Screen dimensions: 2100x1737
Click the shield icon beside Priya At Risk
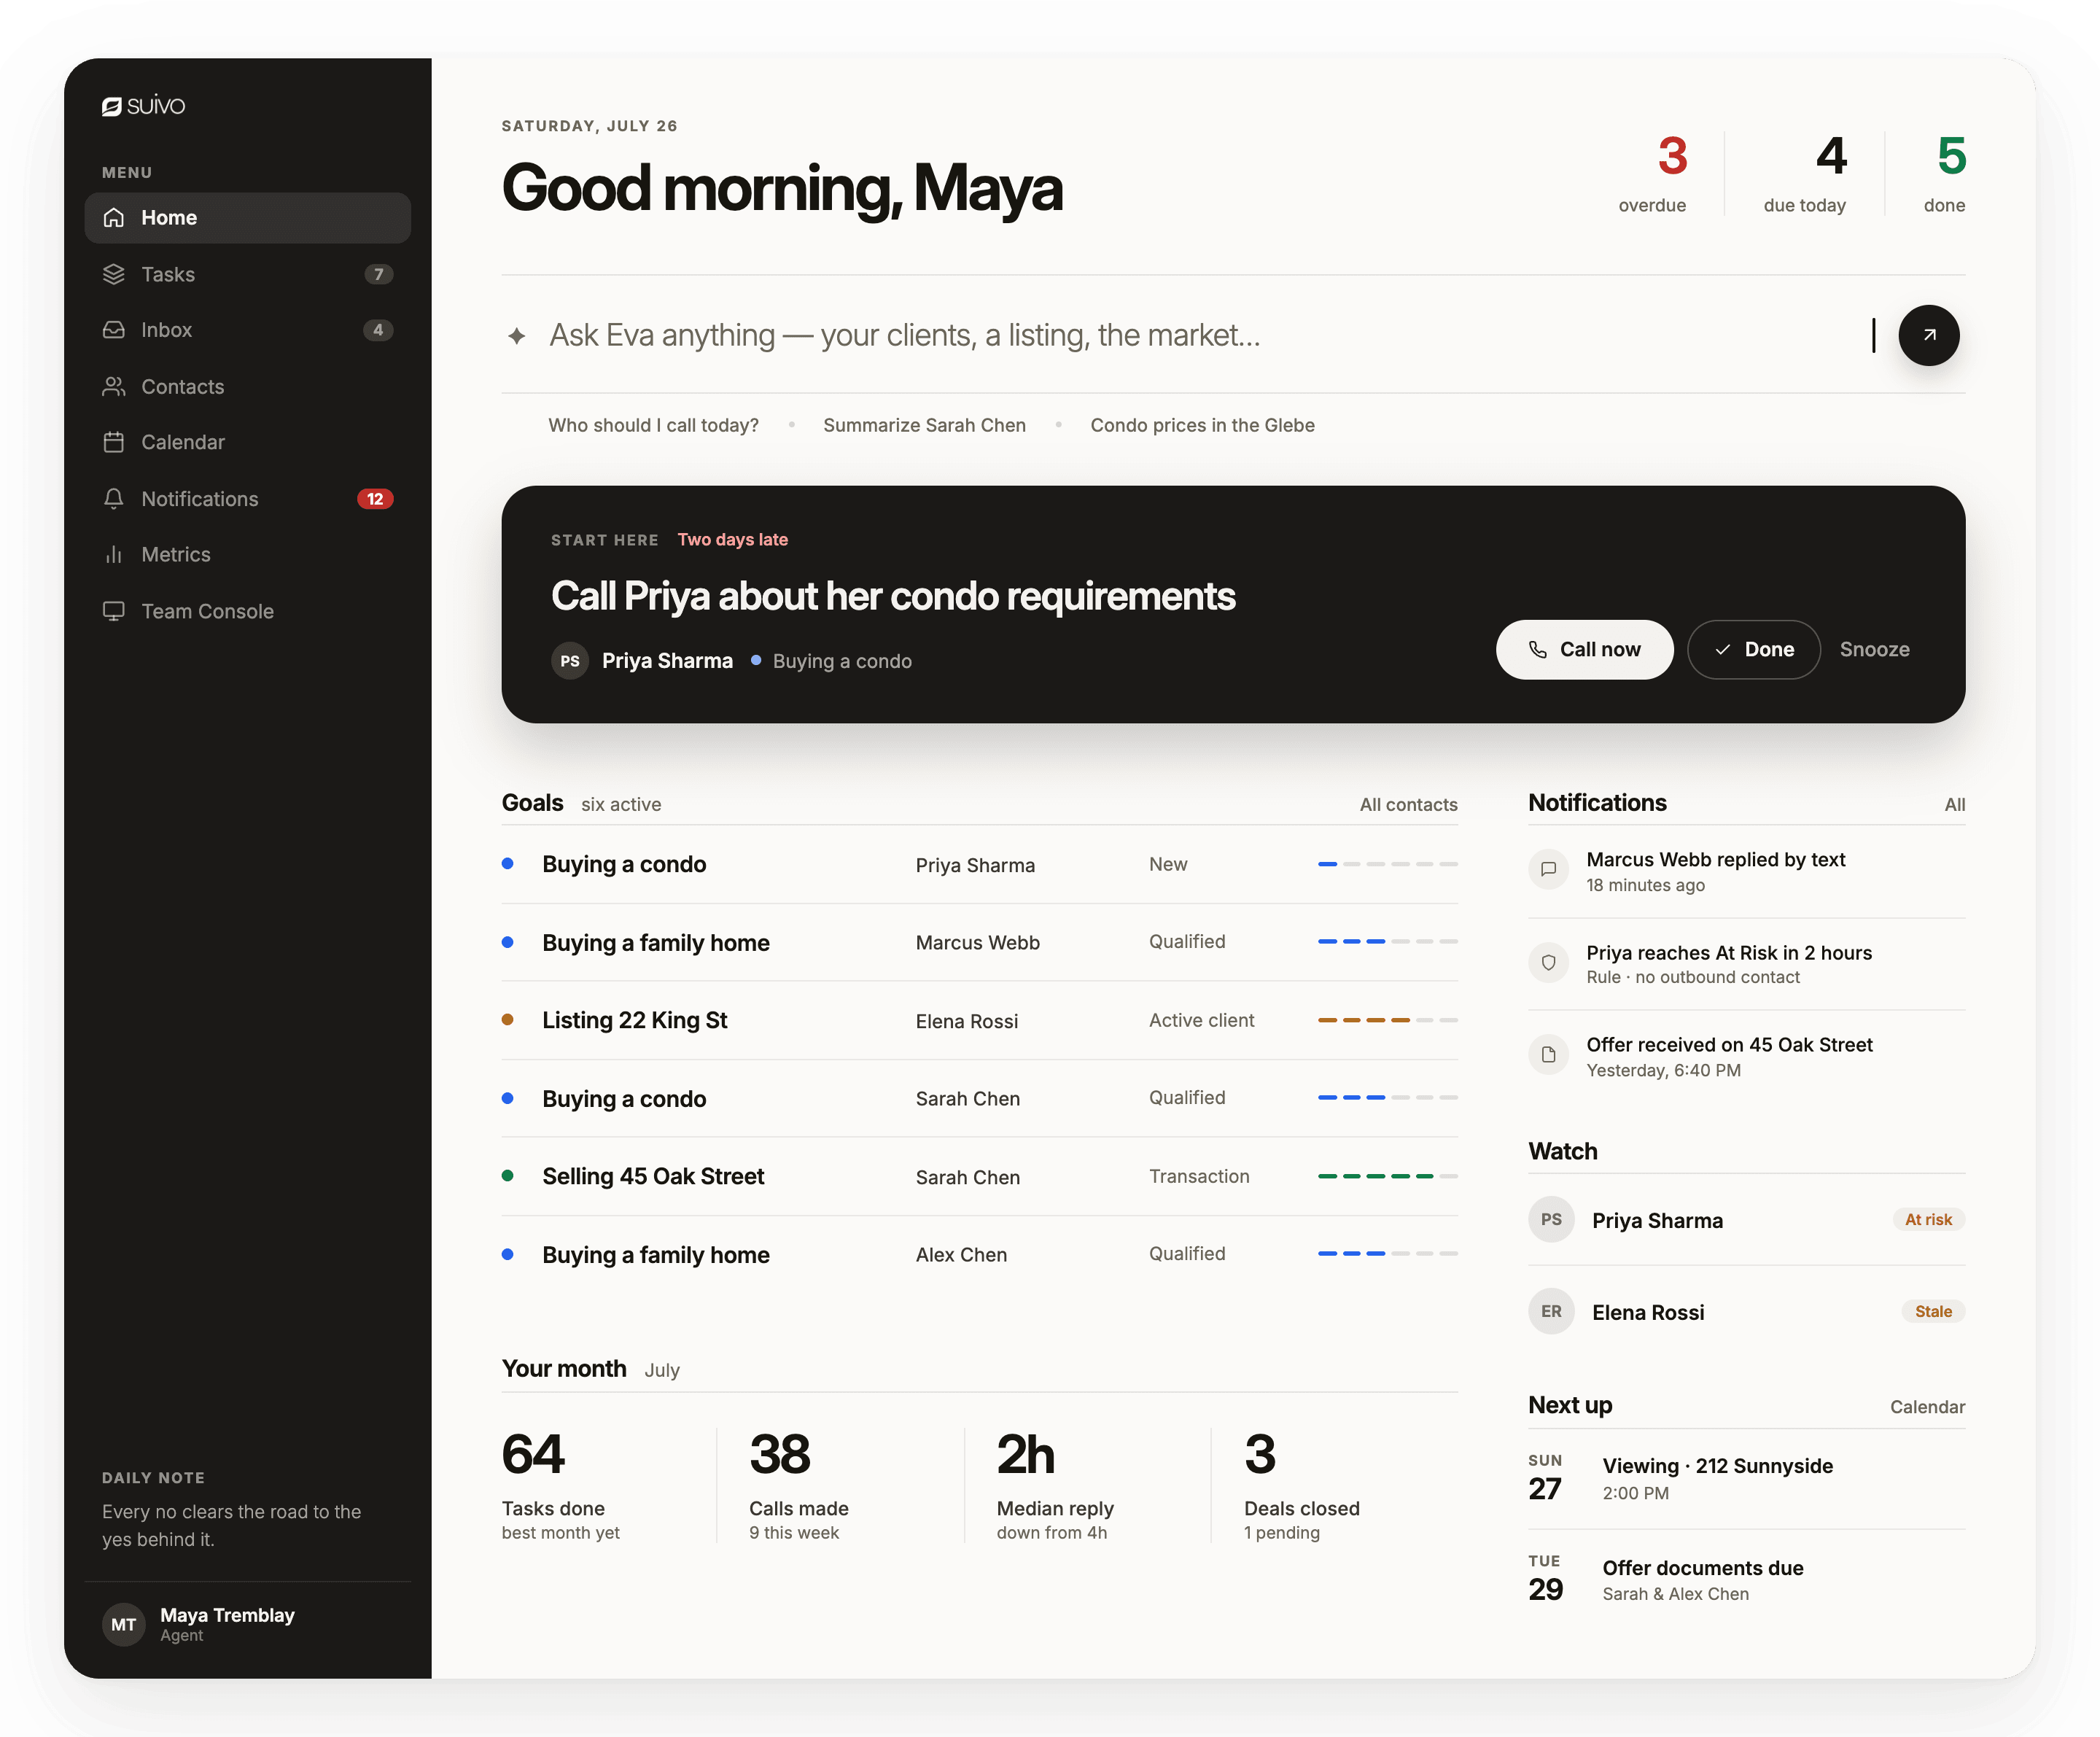tap(1548, 962)
